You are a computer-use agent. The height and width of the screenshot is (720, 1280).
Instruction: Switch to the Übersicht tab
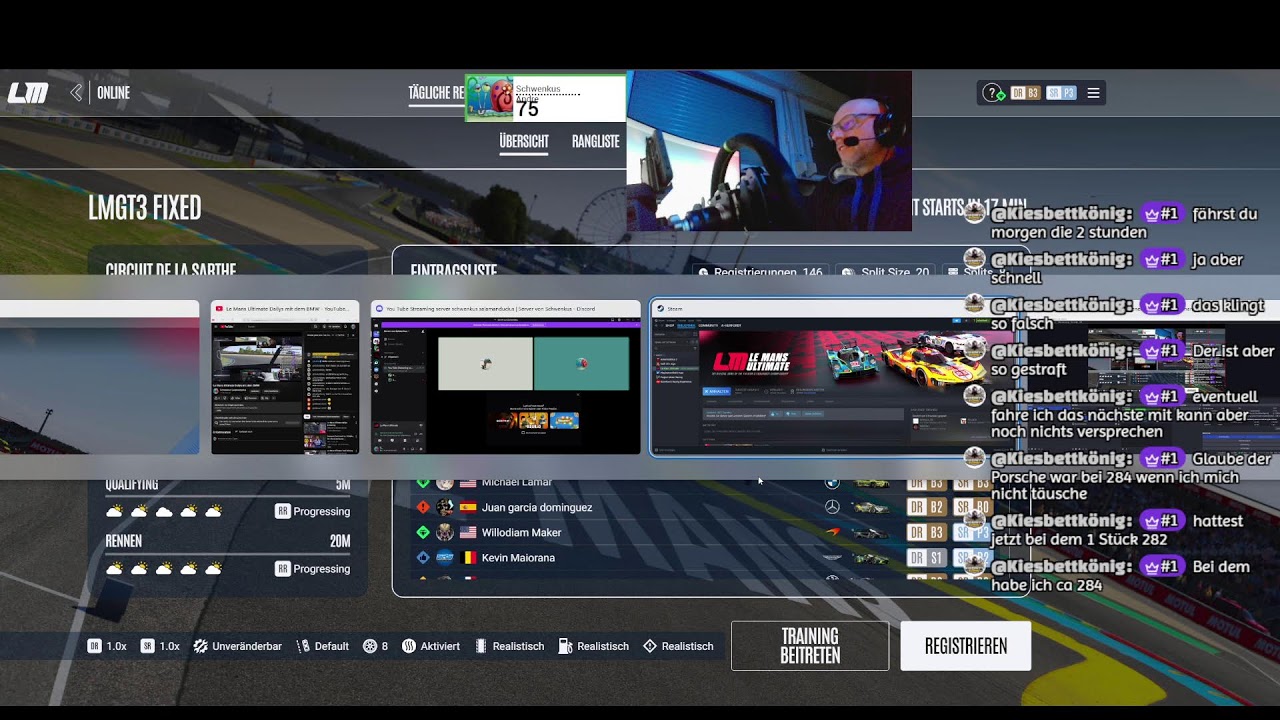point(524,142)
